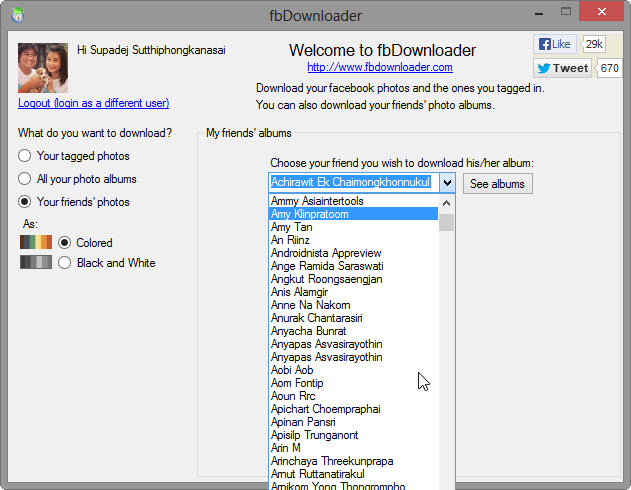The width and height of the screenshot is (631, 490).
Task: Select Arin M from list
Action: (x=353, y=448)
